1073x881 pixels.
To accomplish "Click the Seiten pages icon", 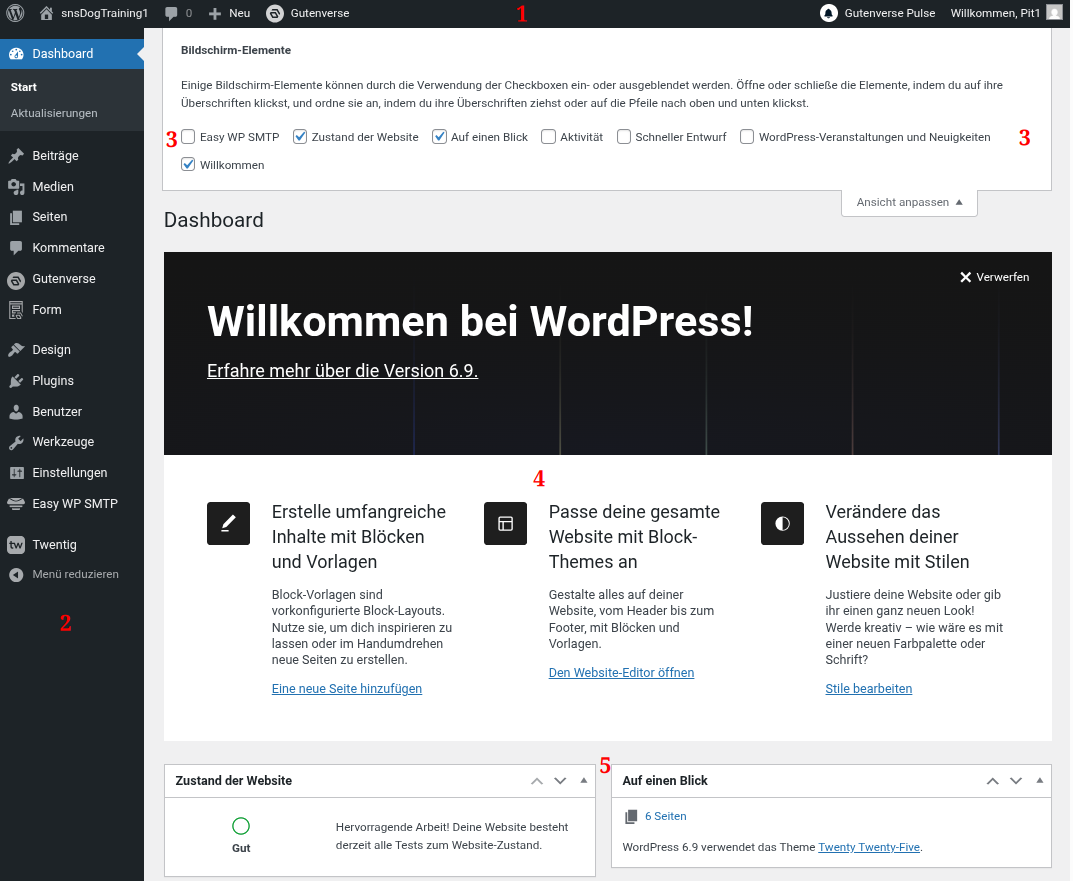I will tap(16, 218).
